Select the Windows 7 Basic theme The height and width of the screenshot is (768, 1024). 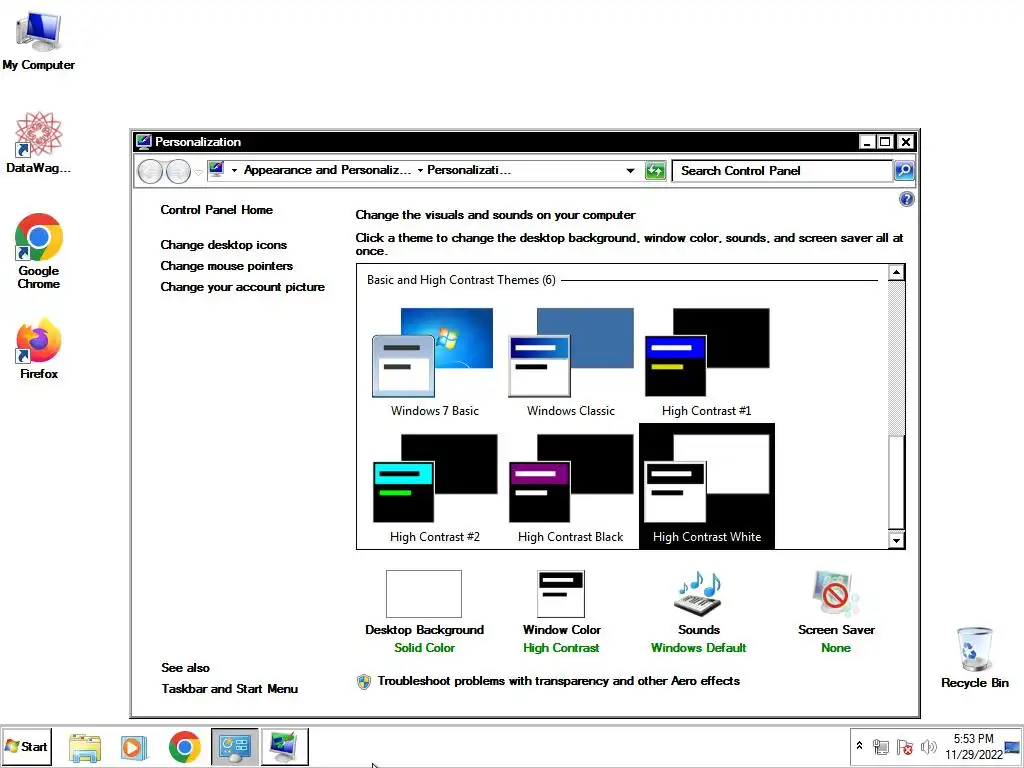(x=434, y=362)
